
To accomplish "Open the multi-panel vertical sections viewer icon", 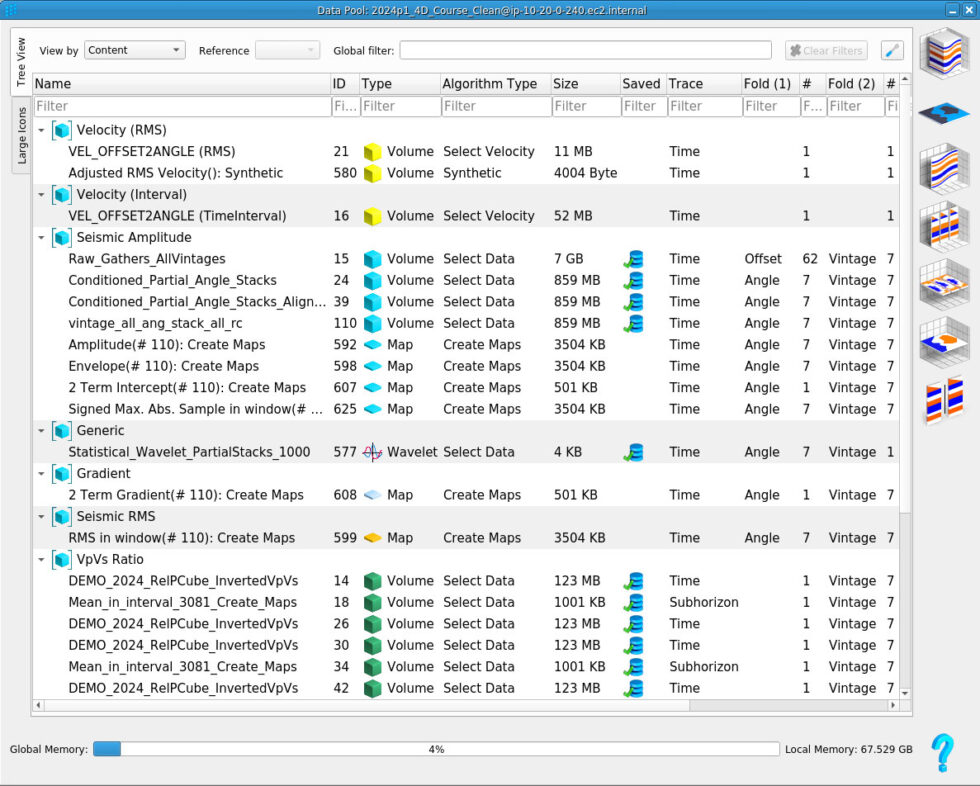I will click(x=944, y=225).
